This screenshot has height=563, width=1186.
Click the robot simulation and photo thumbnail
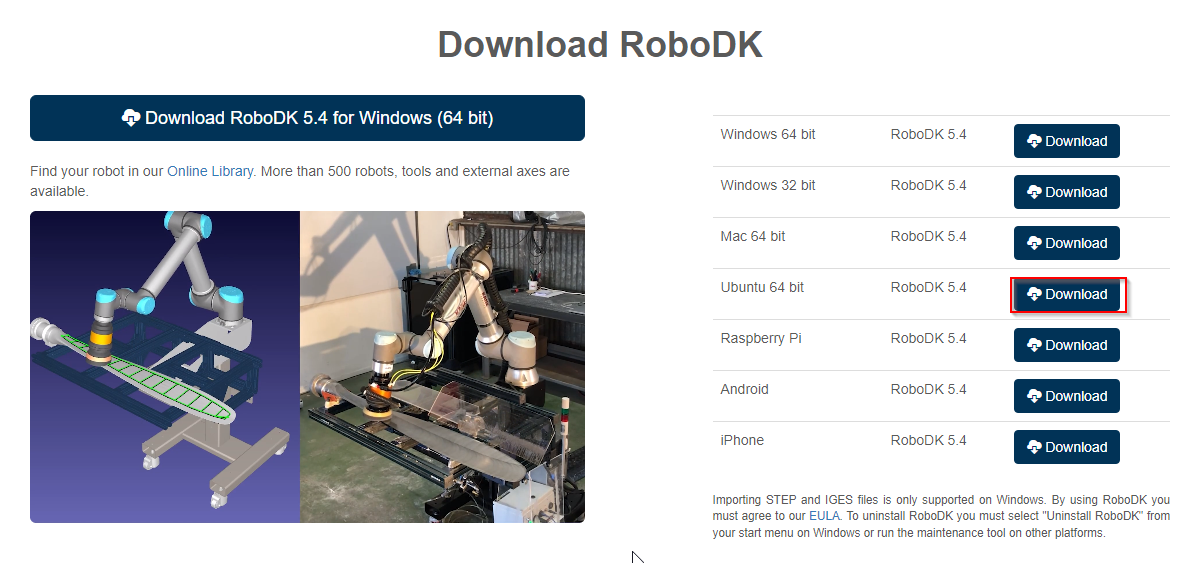click(307, 367)
